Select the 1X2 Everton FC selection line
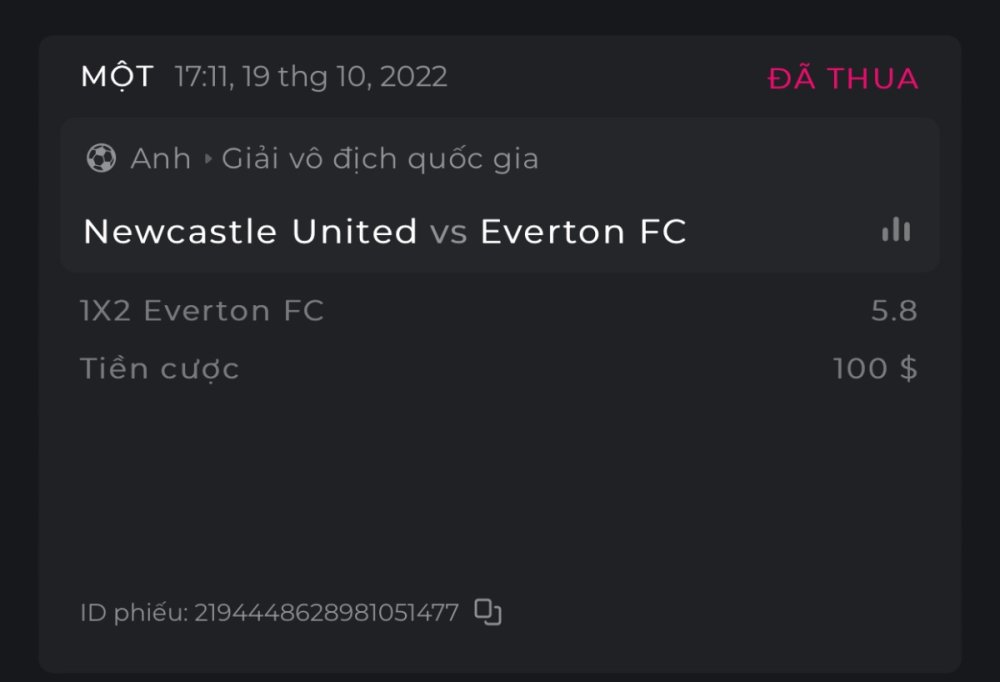Screen dimensions: 1000x682 202,311
